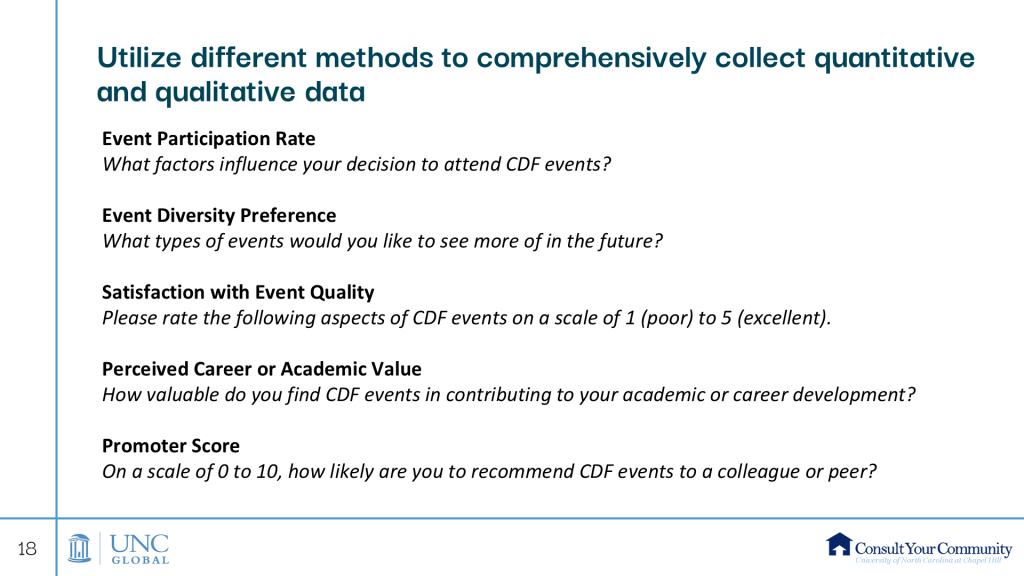
Task: Select the Promoter Score heading
Action: click(171, 445)
